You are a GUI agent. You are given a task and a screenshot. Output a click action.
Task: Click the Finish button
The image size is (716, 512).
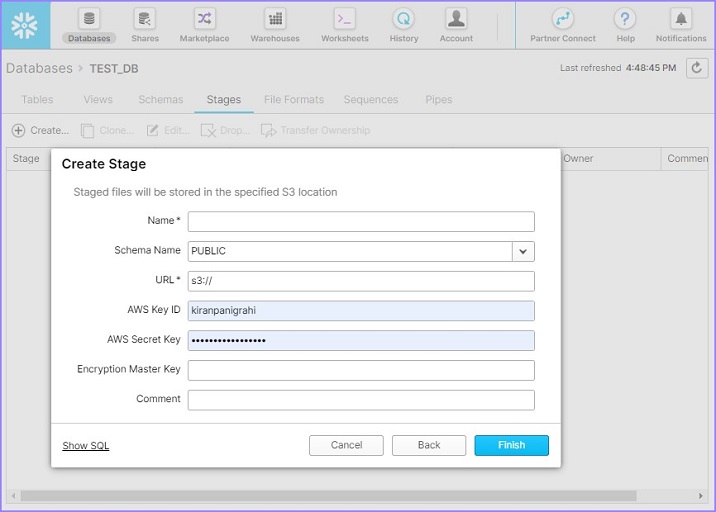pyautogui.click(x=511, y=445)
